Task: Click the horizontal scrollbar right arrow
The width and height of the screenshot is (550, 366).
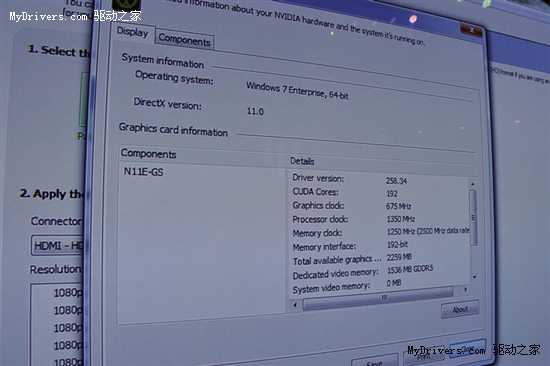Action: pyautogui.click(x=465, y=290)
